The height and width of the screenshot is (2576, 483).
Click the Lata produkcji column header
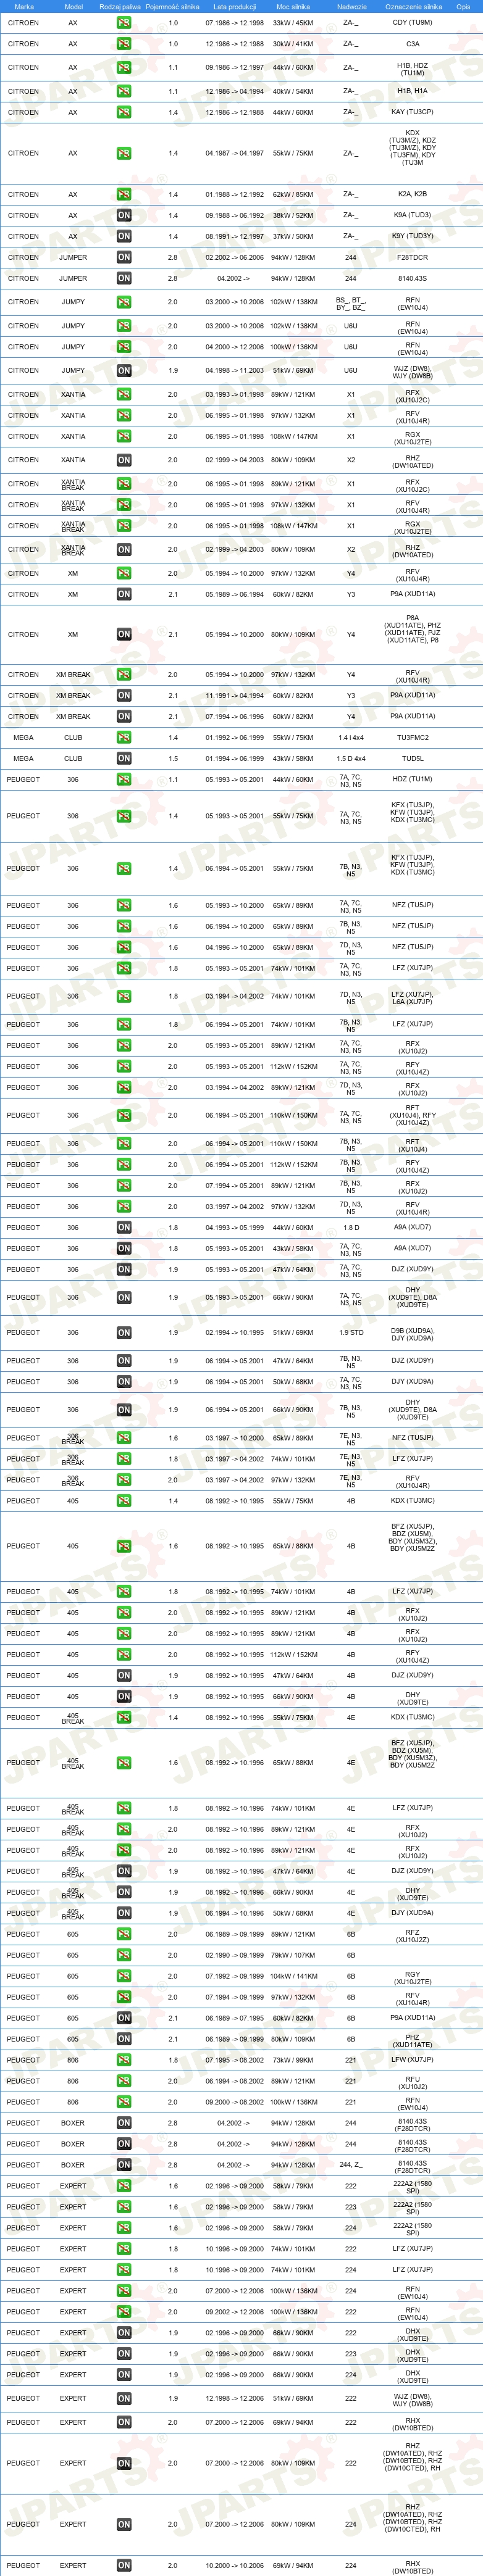(x=235, y=6)
